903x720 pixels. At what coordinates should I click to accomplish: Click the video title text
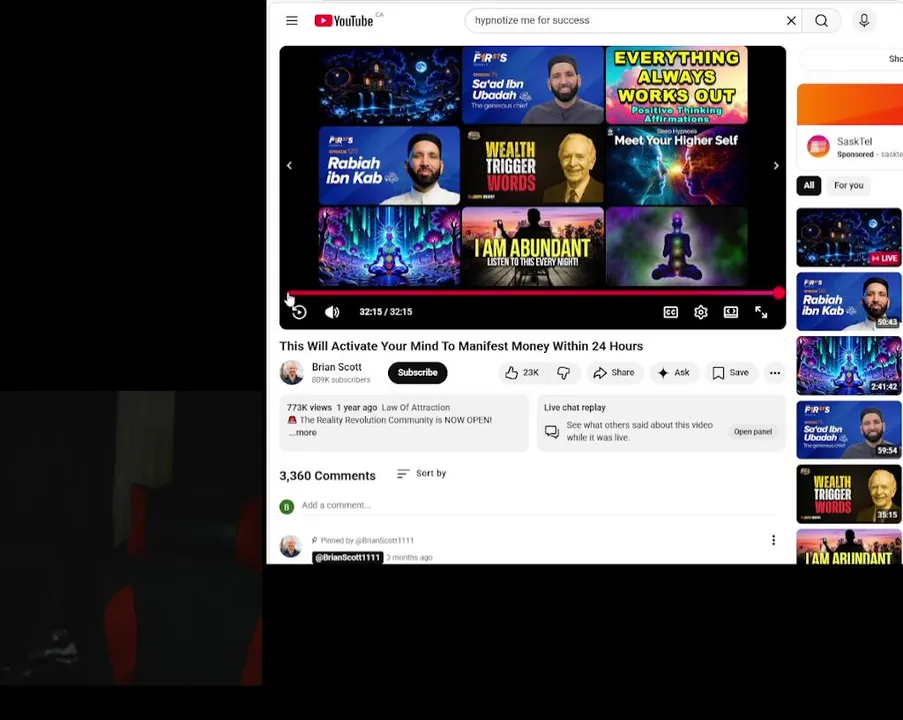click(x=461, y=346)
